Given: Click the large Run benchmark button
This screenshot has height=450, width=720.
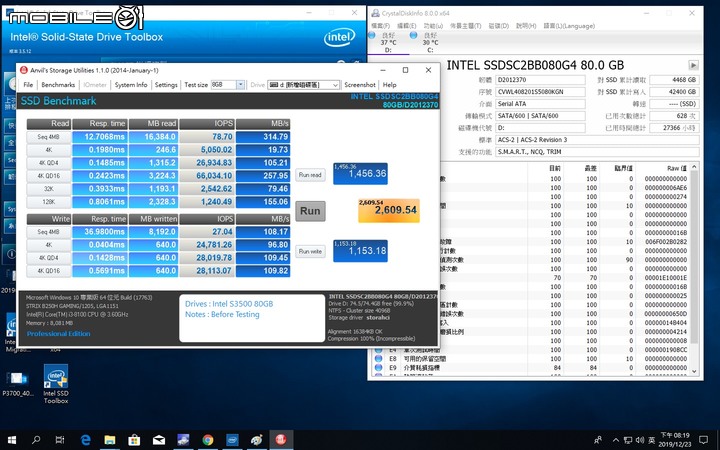Looking at the screenshot, I should 310,211.
